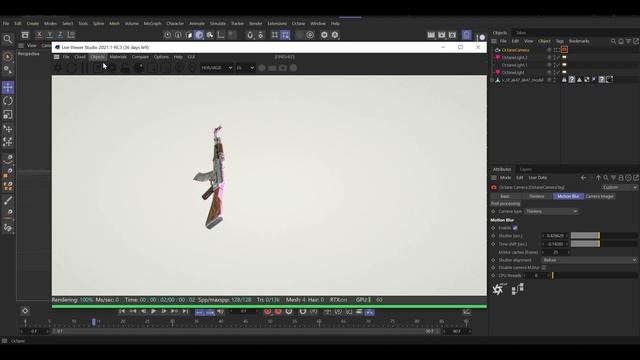Expand the ak47 model hierarchy
The height and width of the screenshot is (360, 640).
tap(492, 80)
